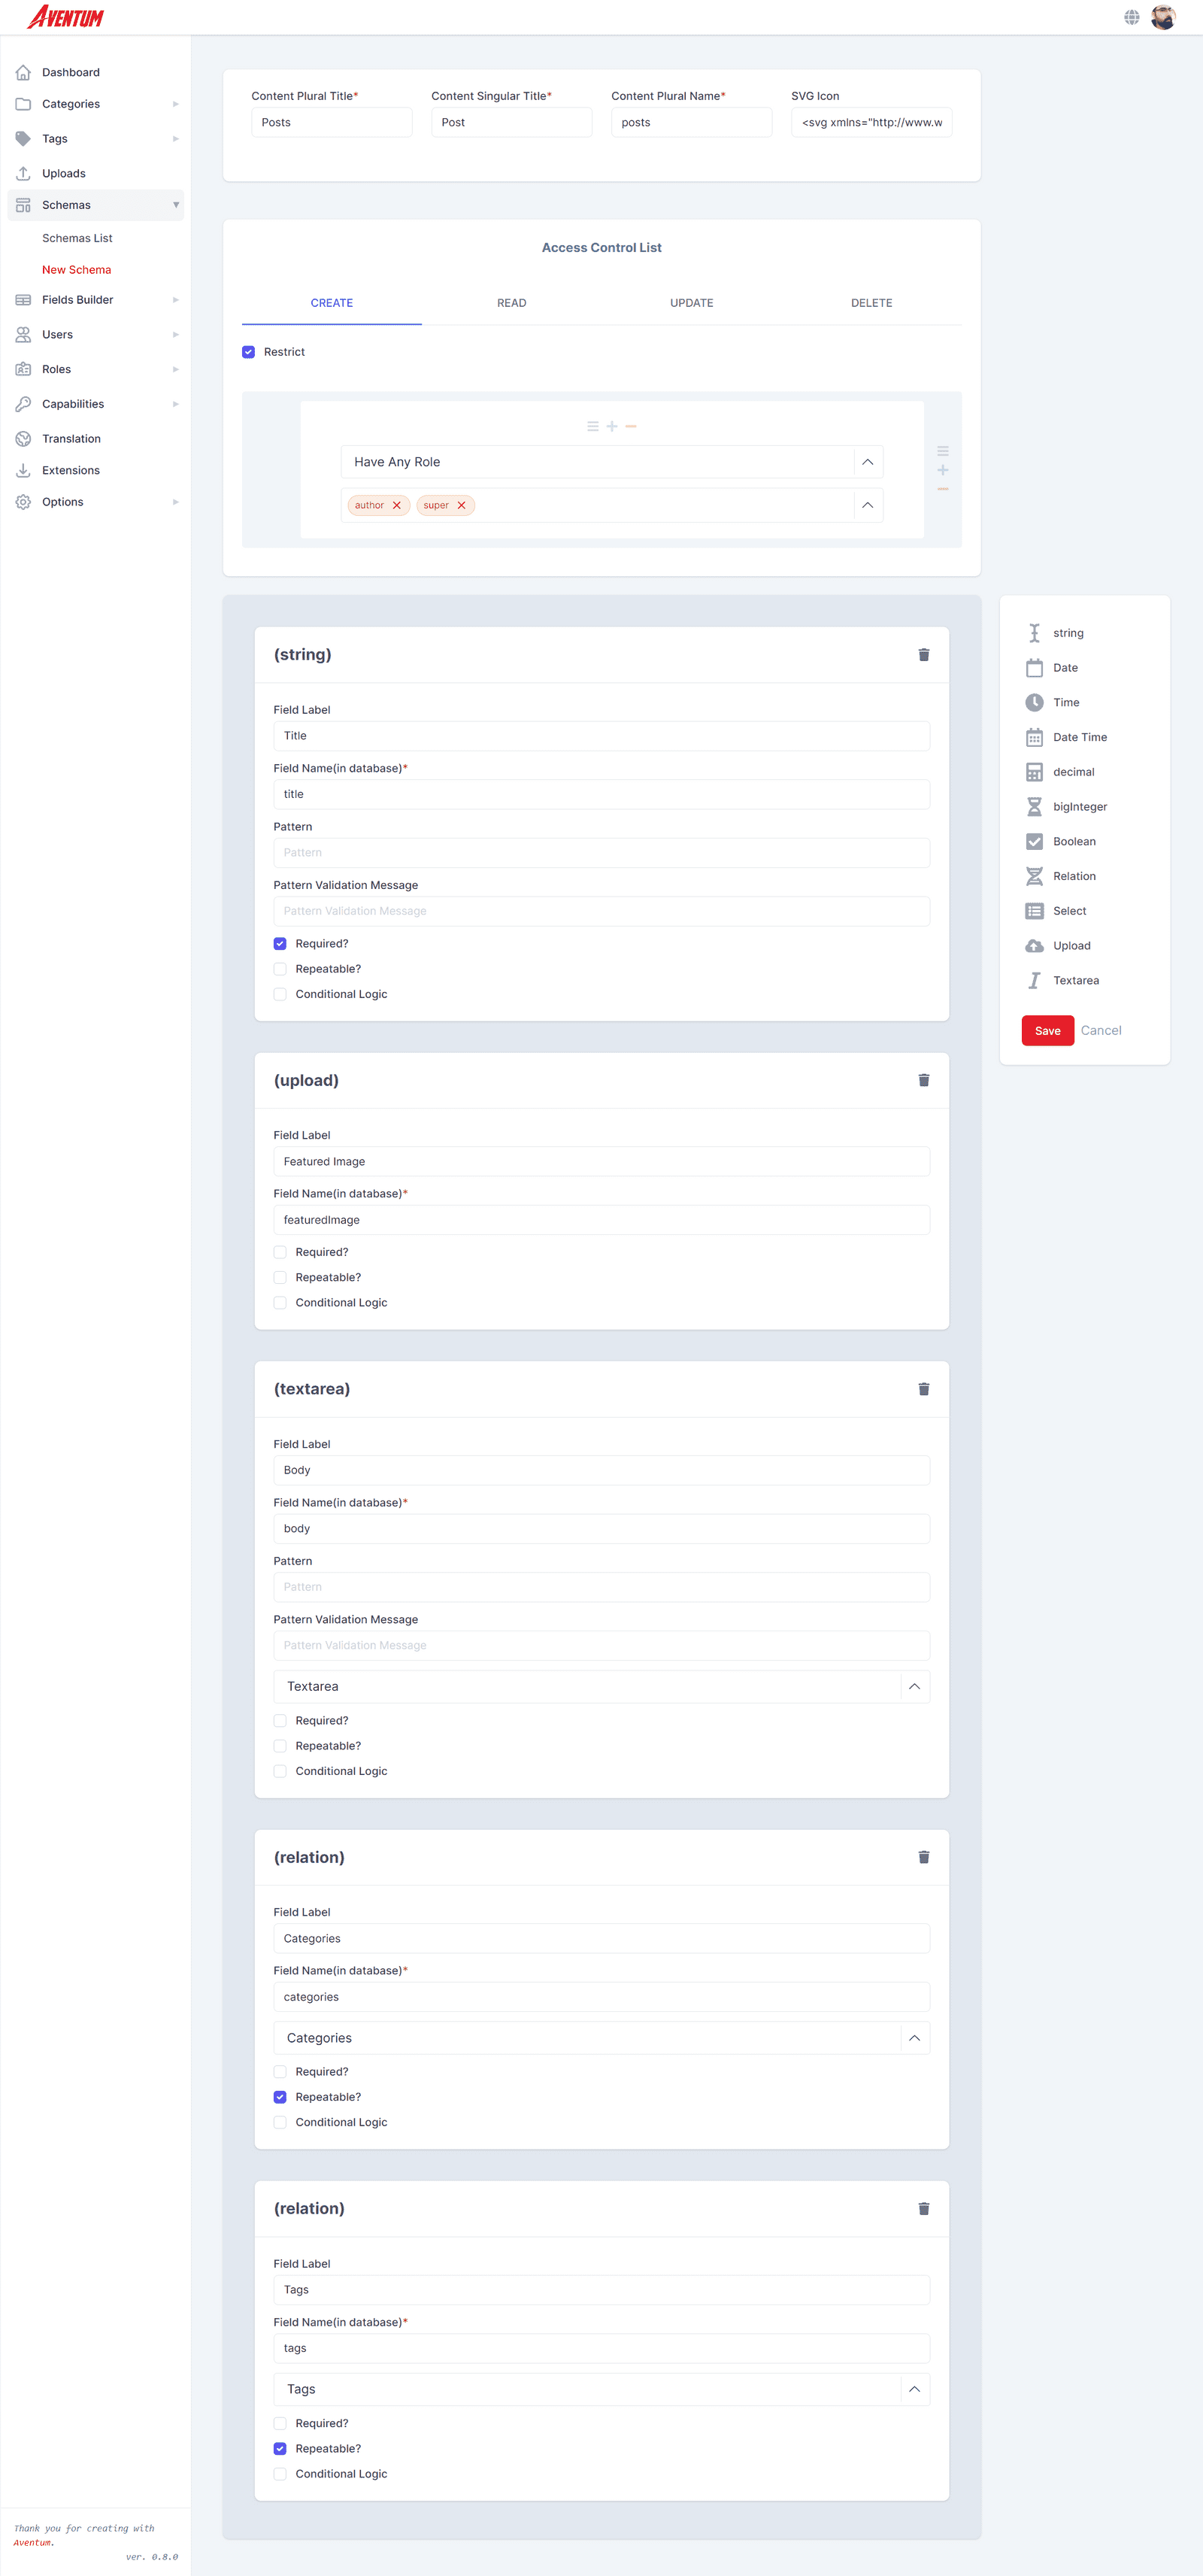
Task: Add an Upload field type
Action: 1071,945
